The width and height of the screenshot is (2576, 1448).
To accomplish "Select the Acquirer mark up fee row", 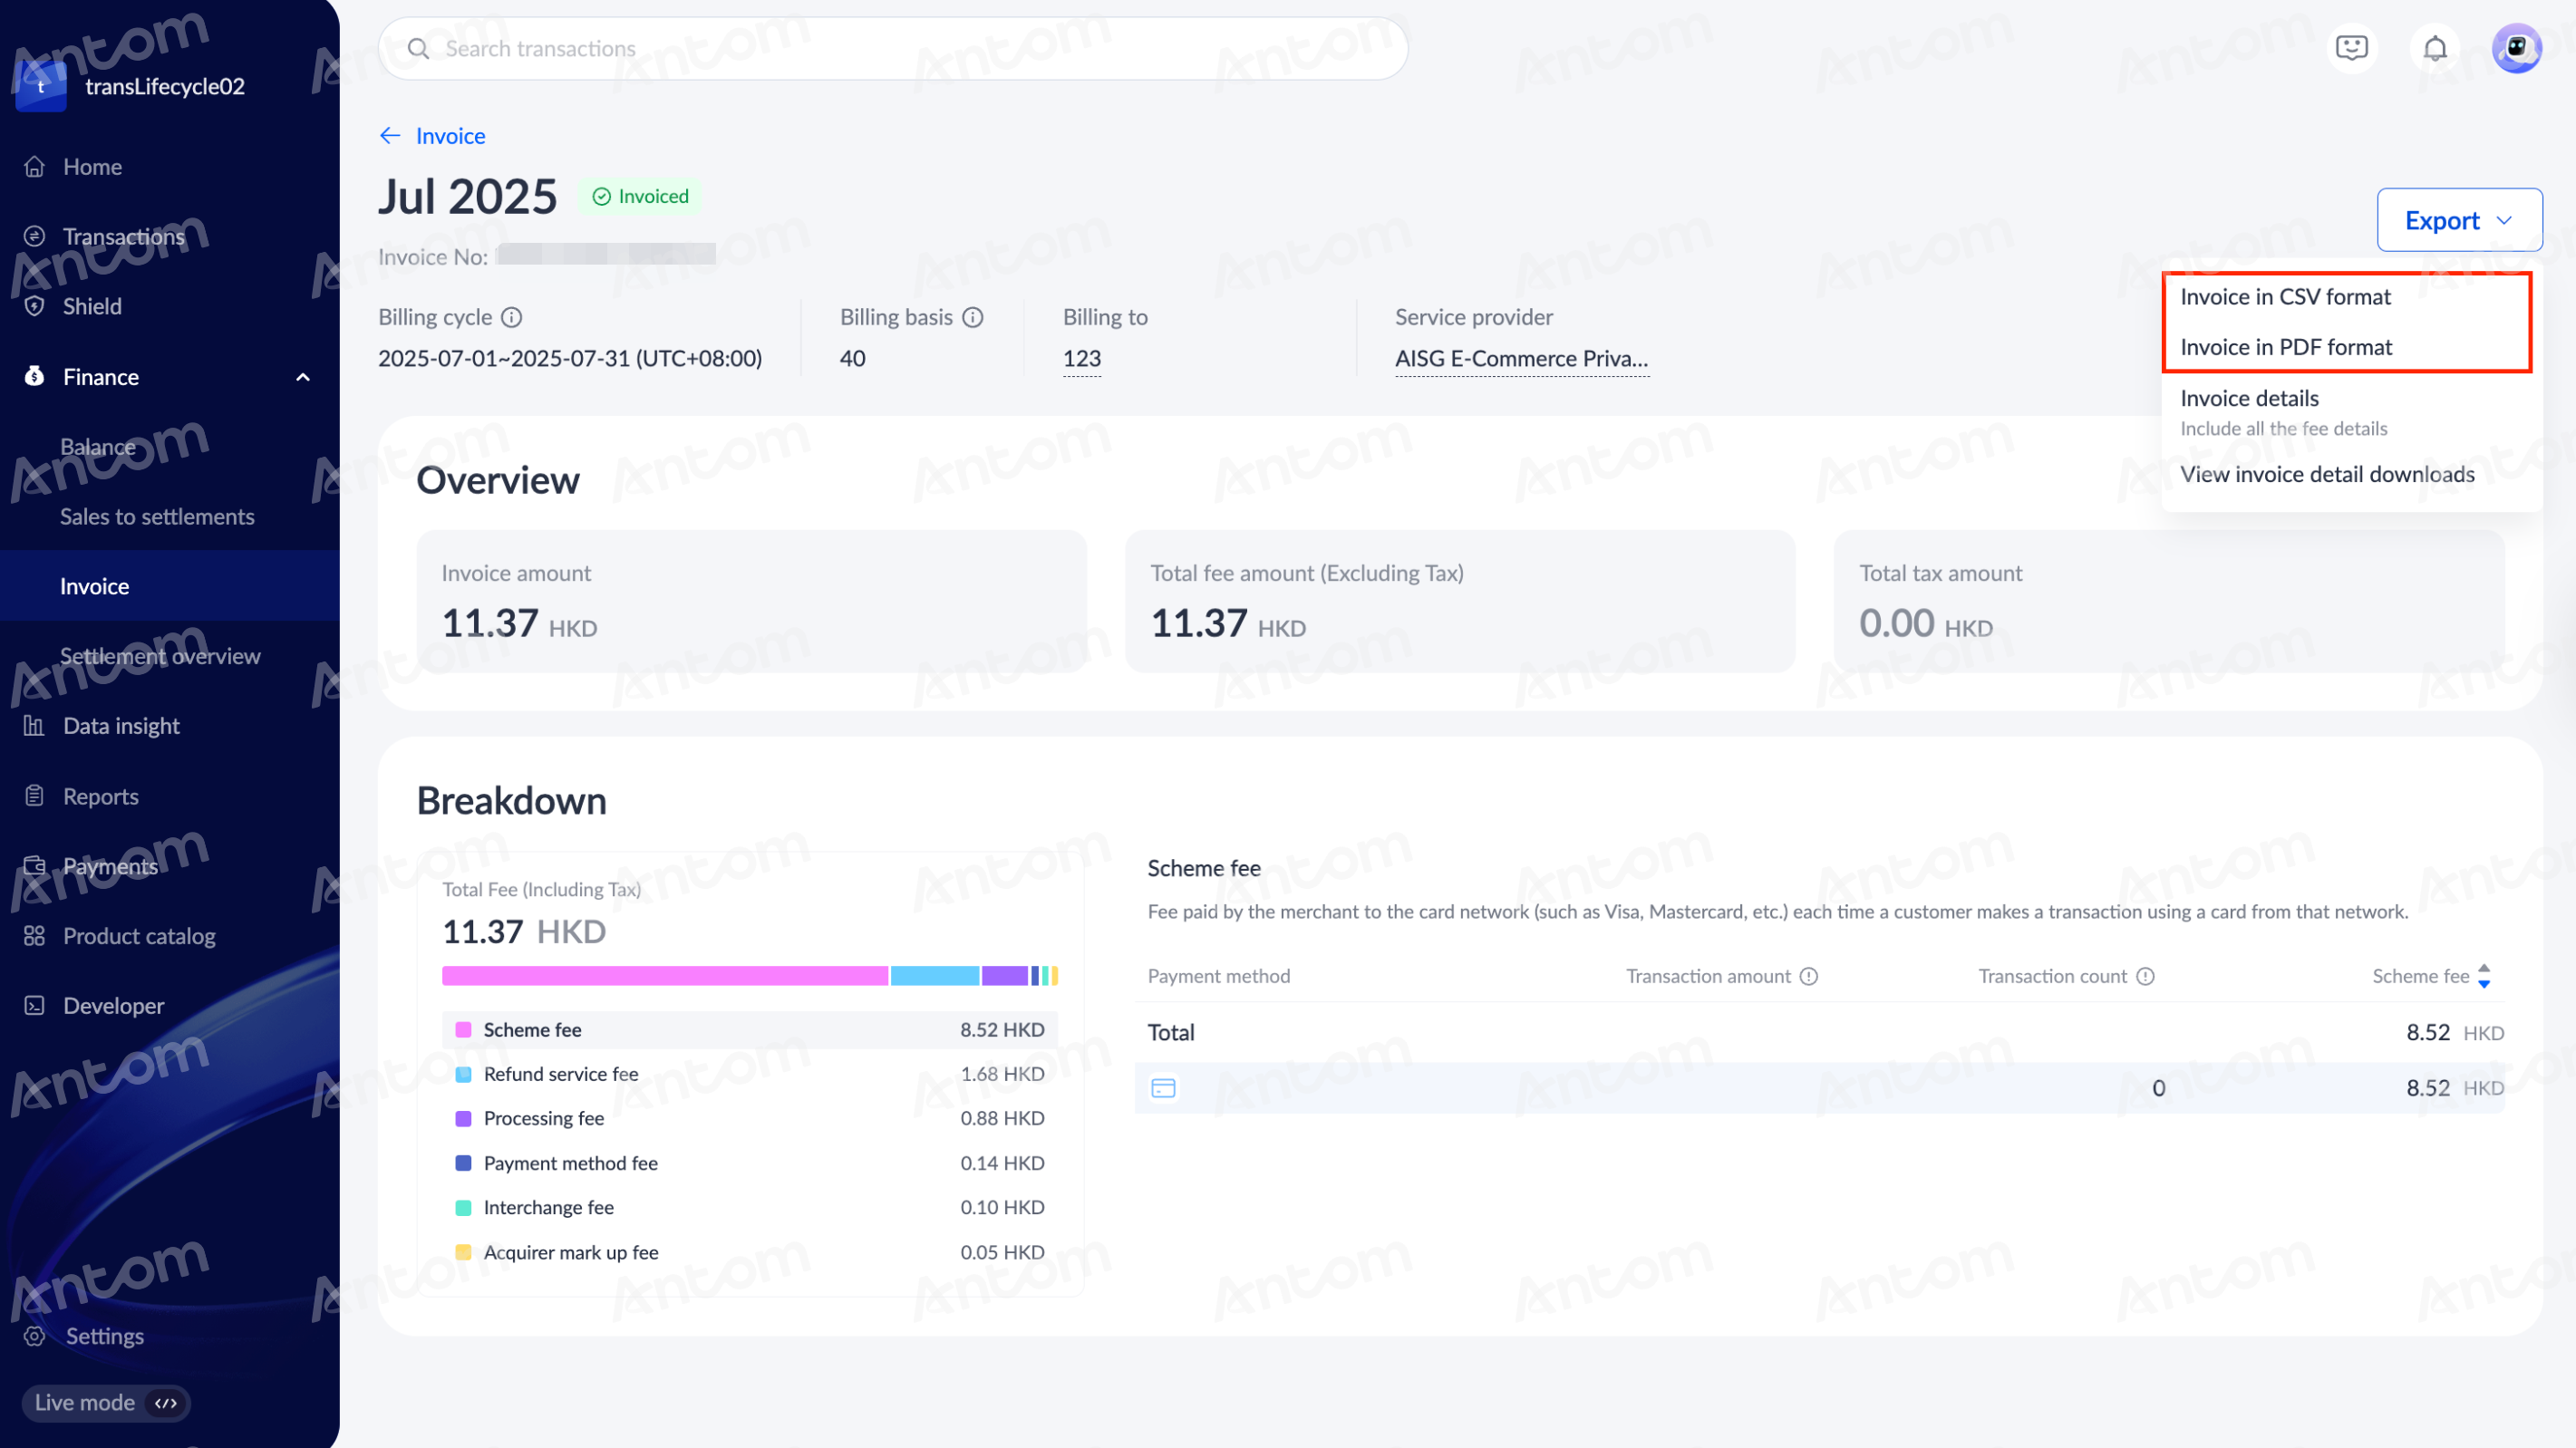I will pyautogui.click(x=750, y=1253).
